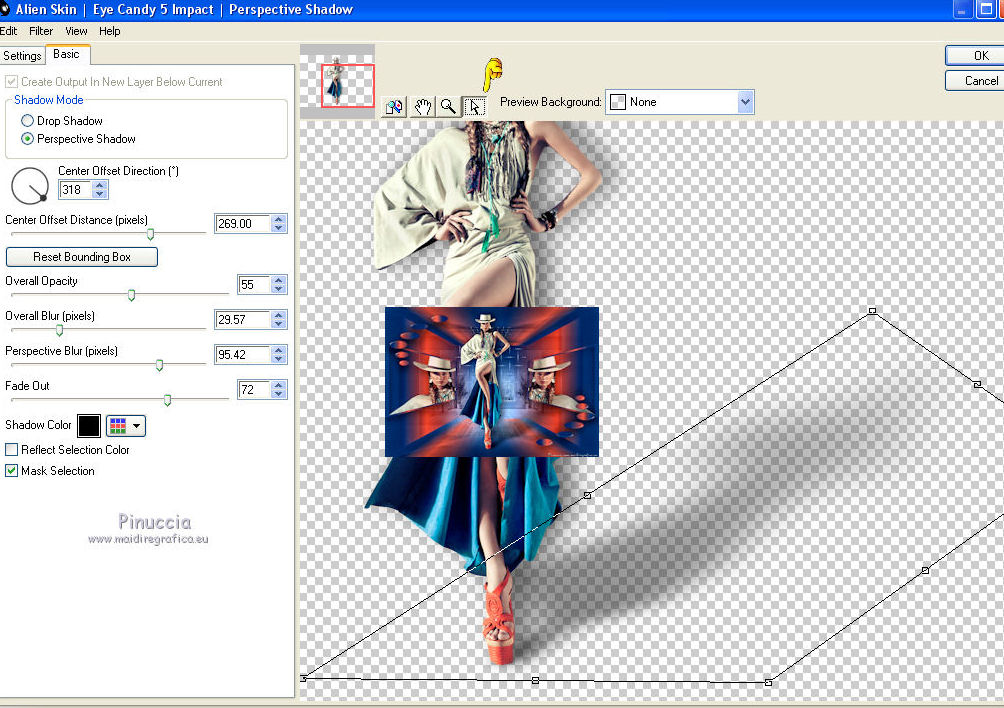
Task: Open the shadow color palette dropdown
Action: (x=126, y=426)
